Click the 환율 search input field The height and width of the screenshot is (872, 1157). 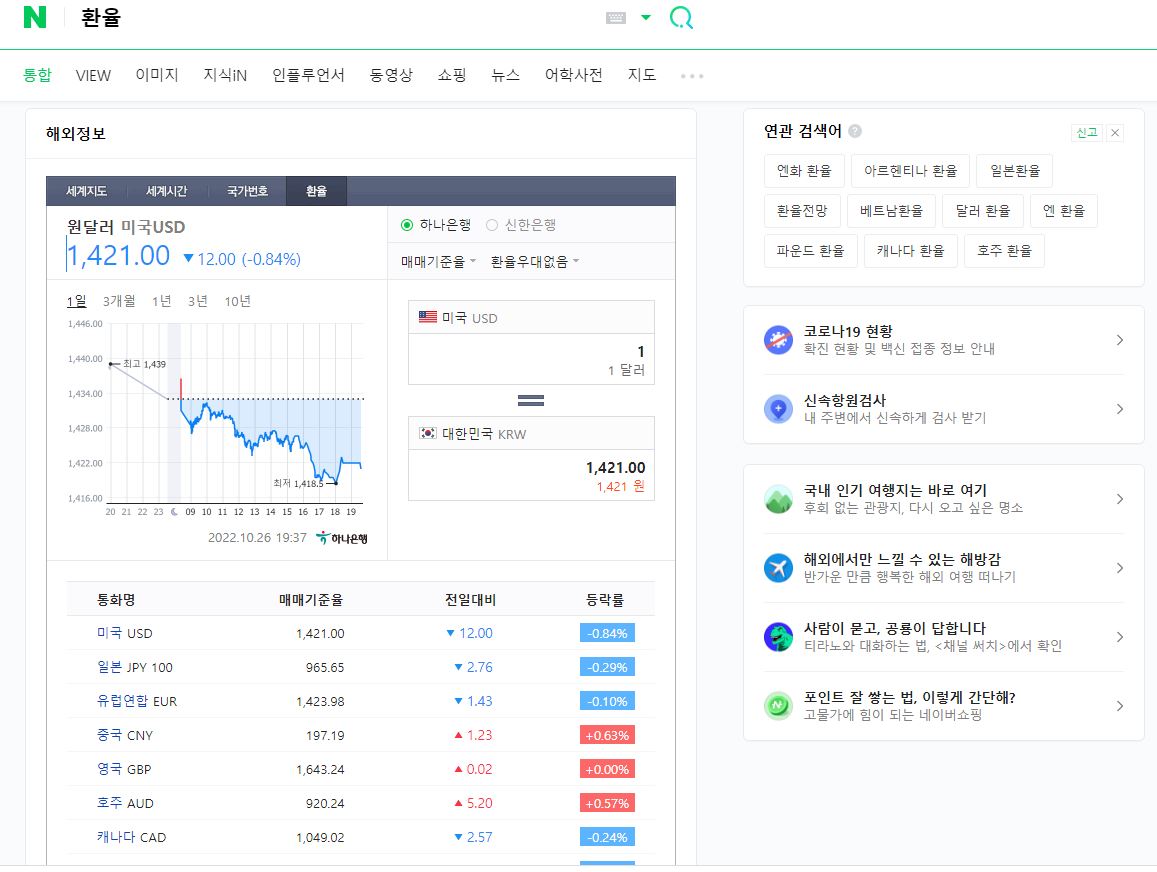coord(332,18)
